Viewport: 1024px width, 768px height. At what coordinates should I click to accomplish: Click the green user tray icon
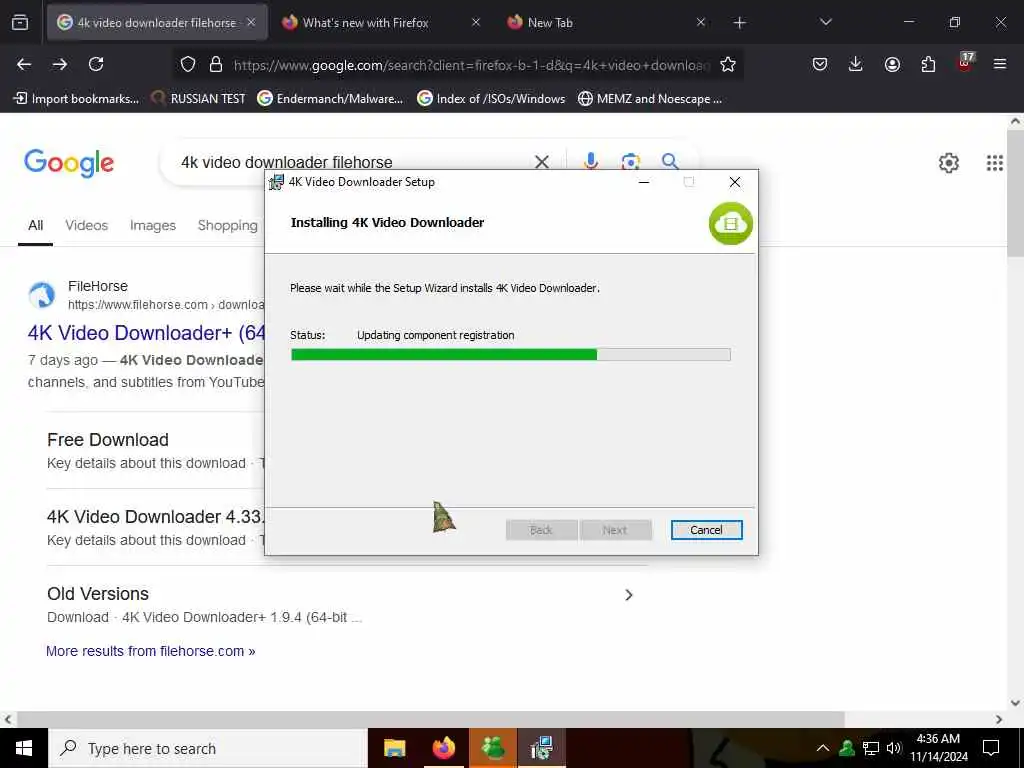pos(847,748)
